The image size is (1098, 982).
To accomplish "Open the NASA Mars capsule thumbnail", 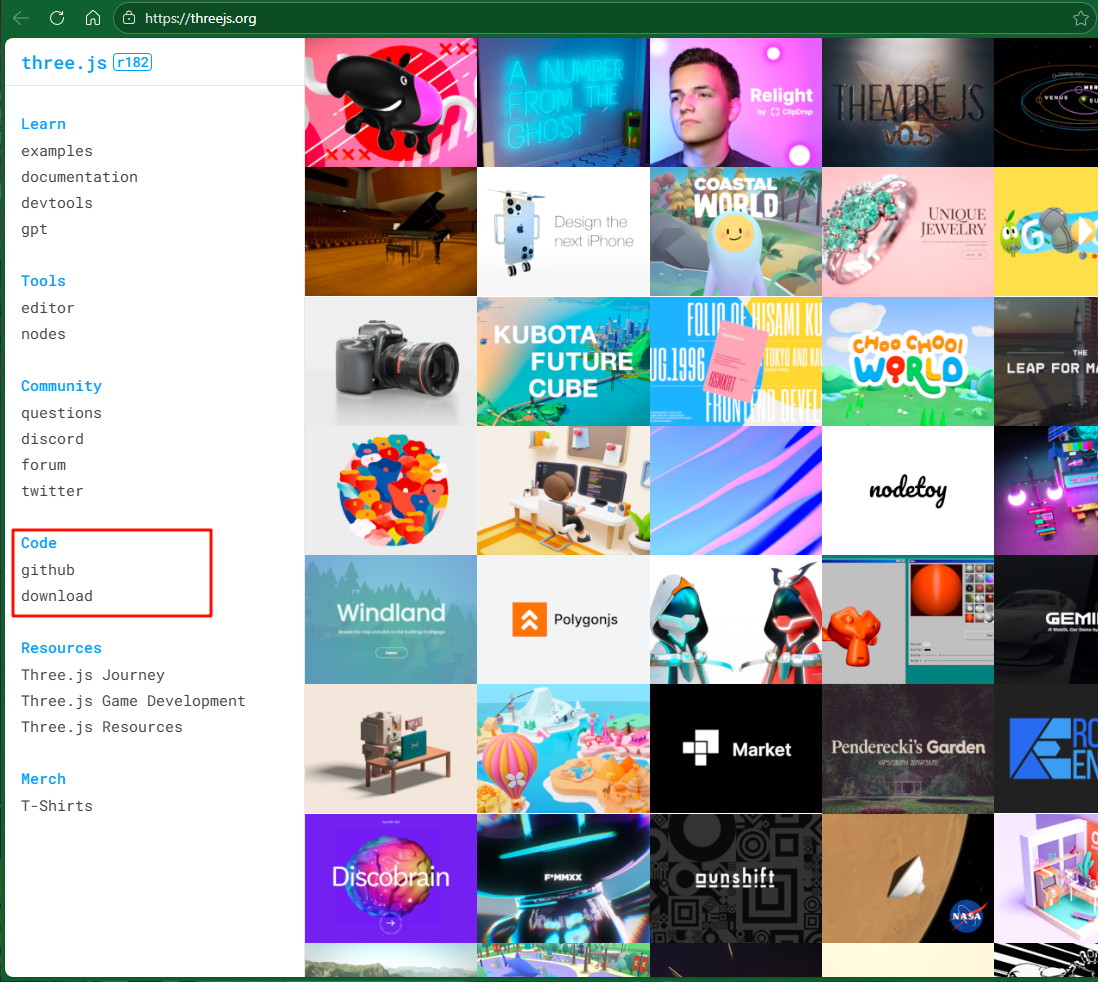I will [908, 878].
